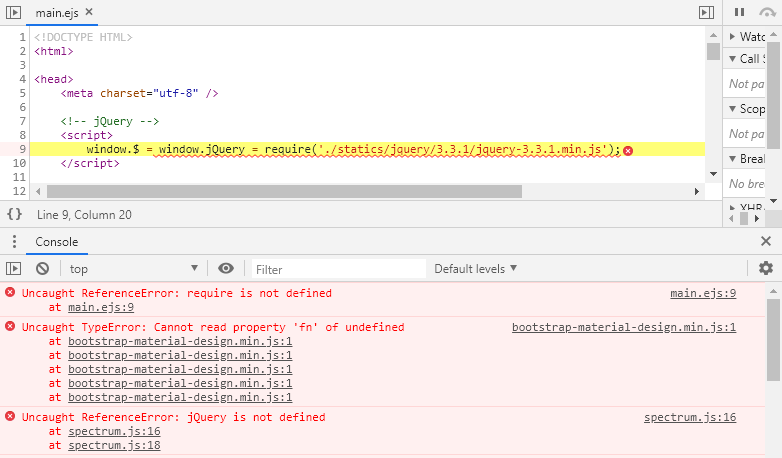The height and width of the screenshot is (458, 782).
Task: Step over next function call
Action: coord(767,12)
